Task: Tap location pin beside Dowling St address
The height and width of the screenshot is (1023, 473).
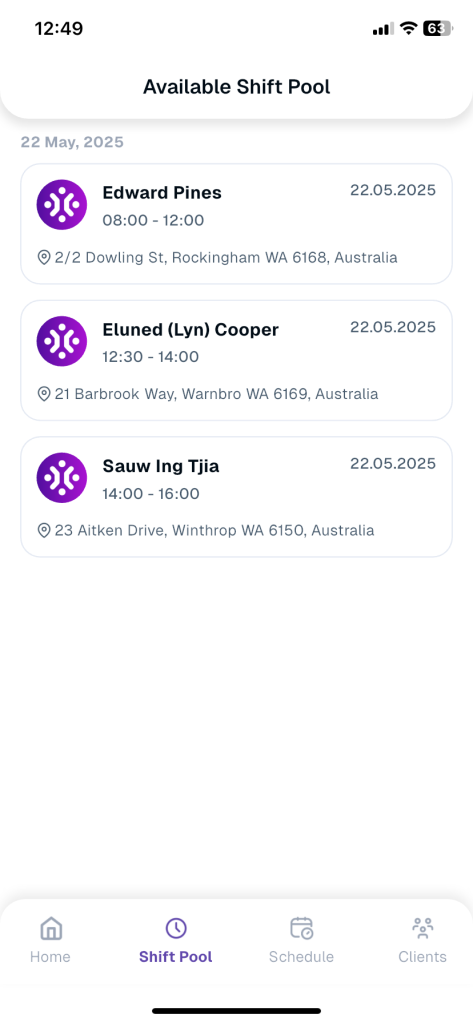Action: click(44, 258)
